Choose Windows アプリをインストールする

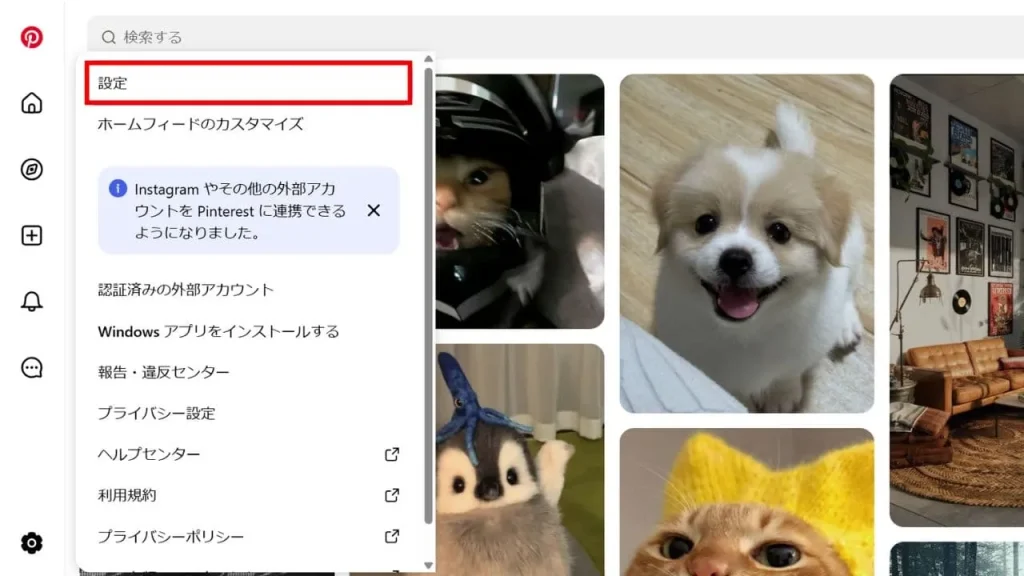click(x=218, y=331)
